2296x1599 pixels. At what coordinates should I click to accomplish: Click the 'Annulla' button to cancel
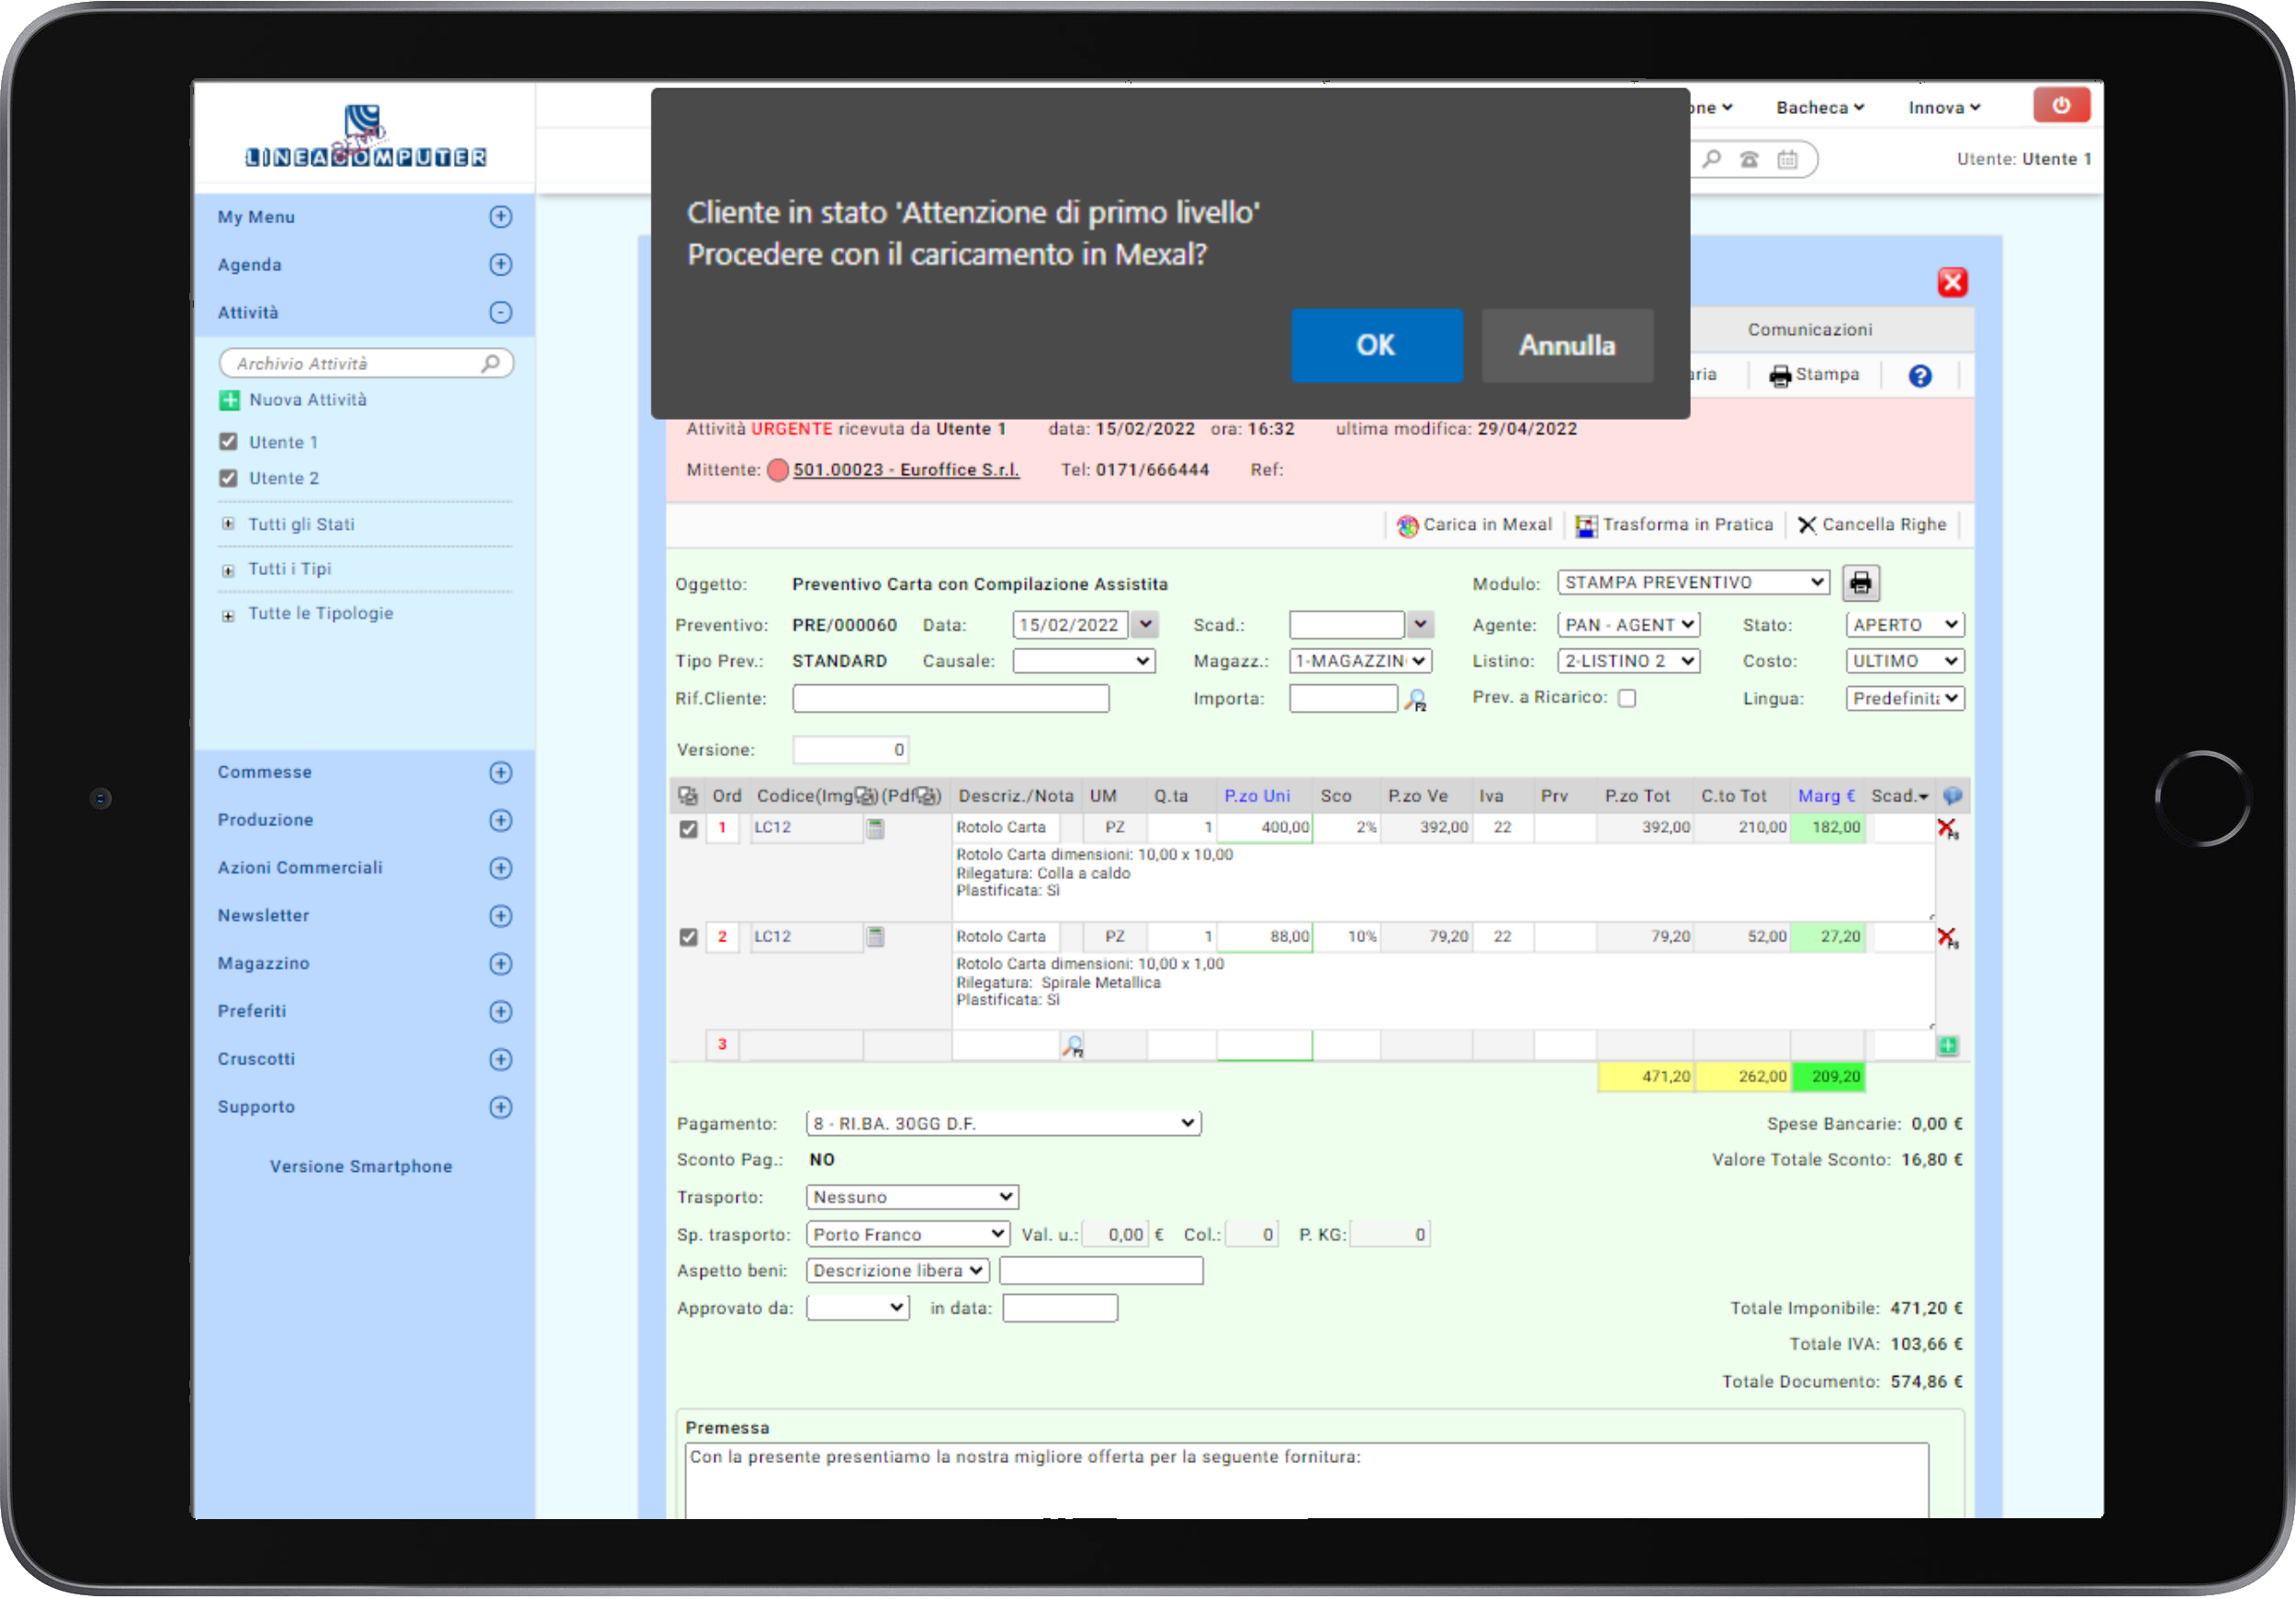[x=1565, y=345]
